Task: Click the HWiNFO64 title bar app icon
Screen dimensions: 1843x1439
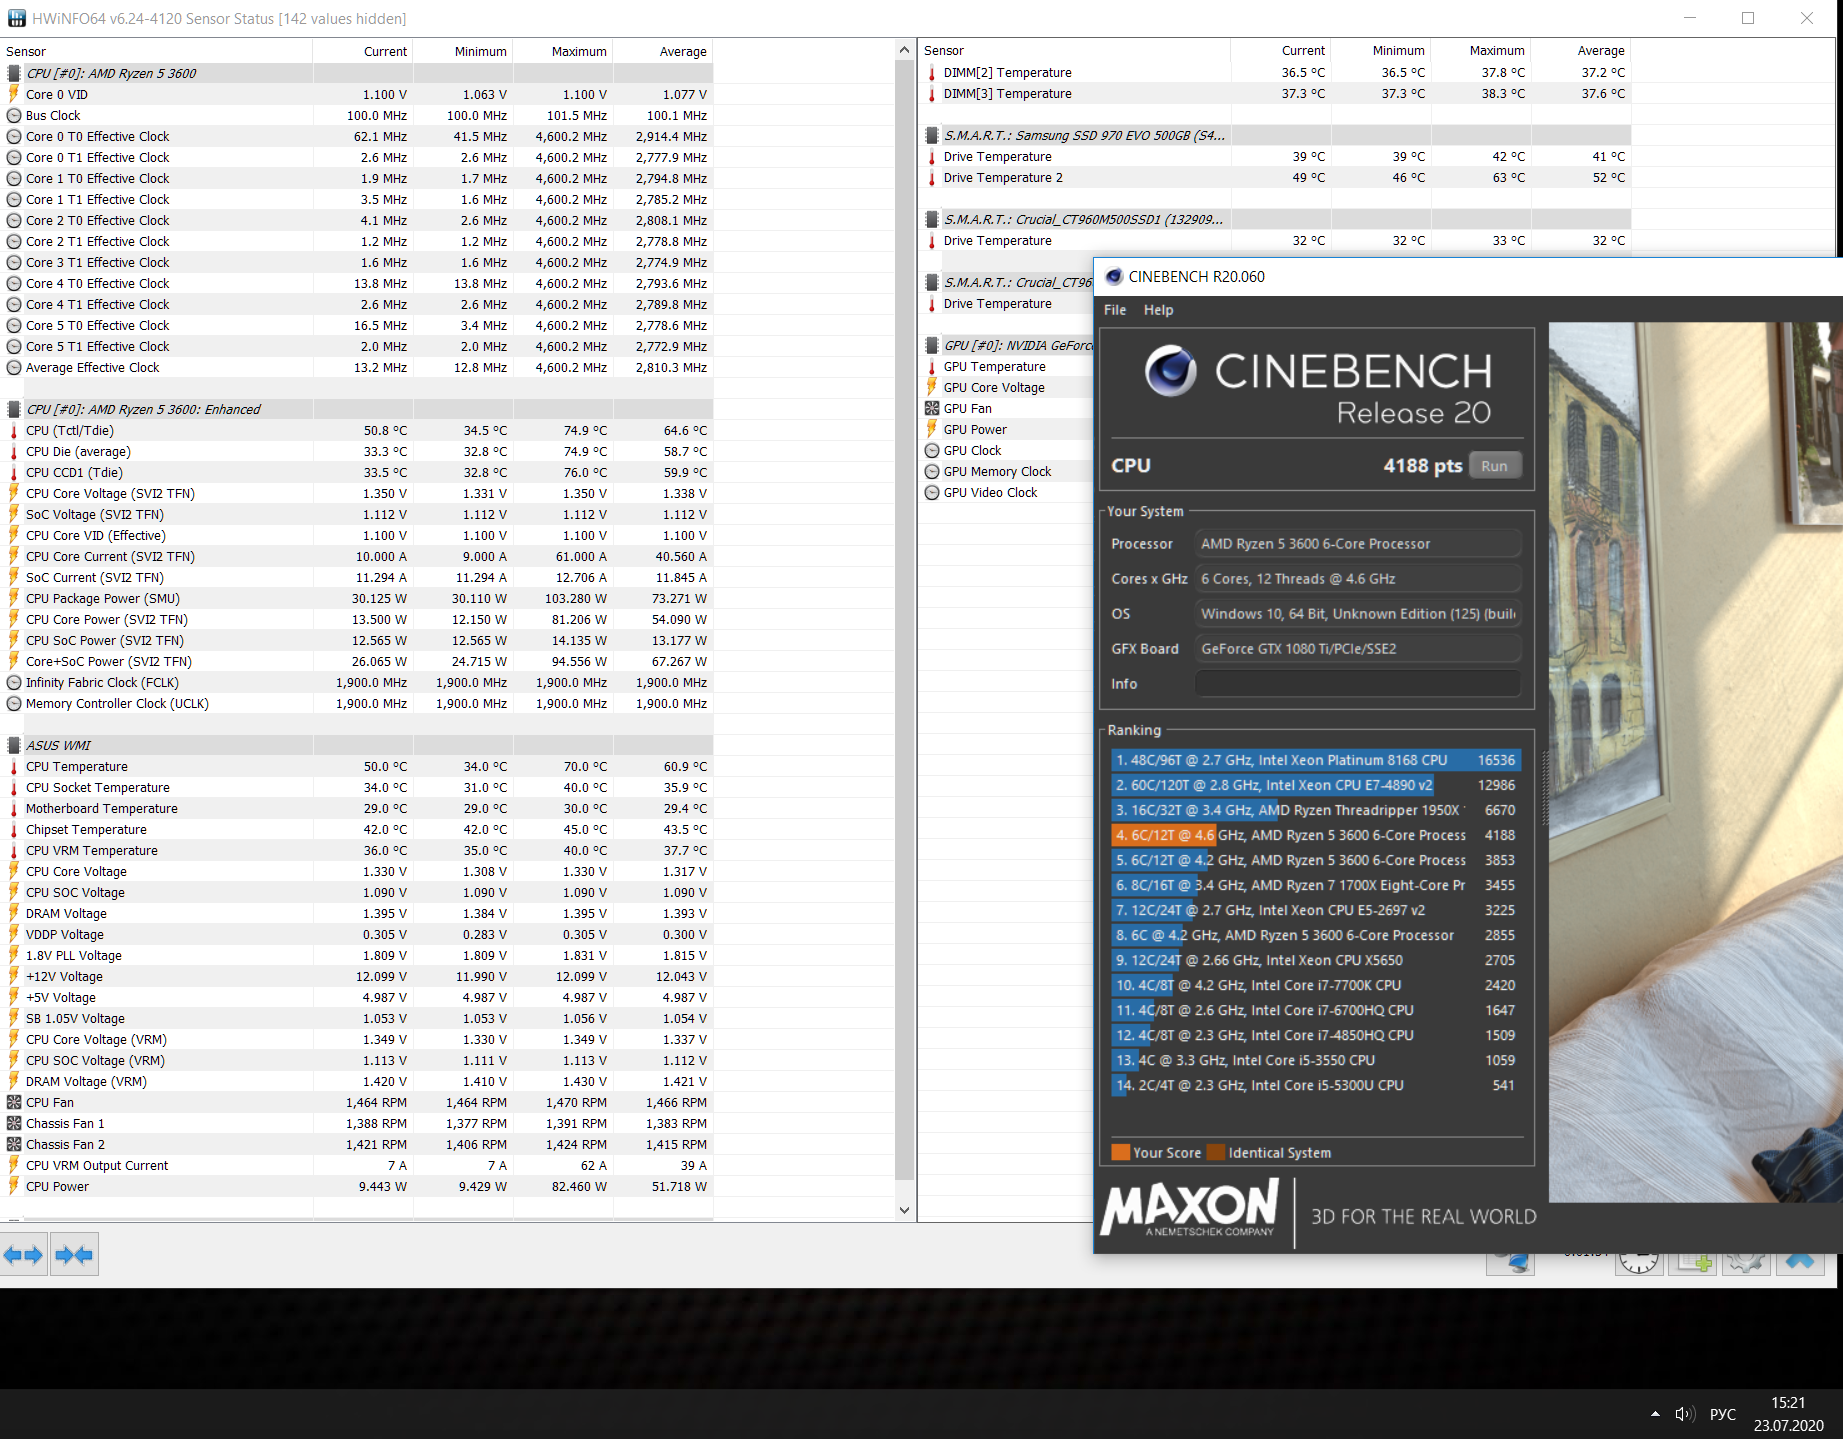Action: click(17, 18)
